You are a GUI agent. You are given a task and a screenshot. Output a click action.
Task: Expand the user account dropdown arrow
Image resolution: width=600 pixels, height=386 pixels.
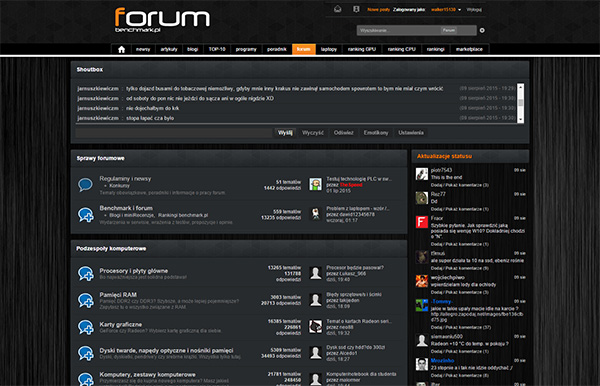click(x=460, y=10)
